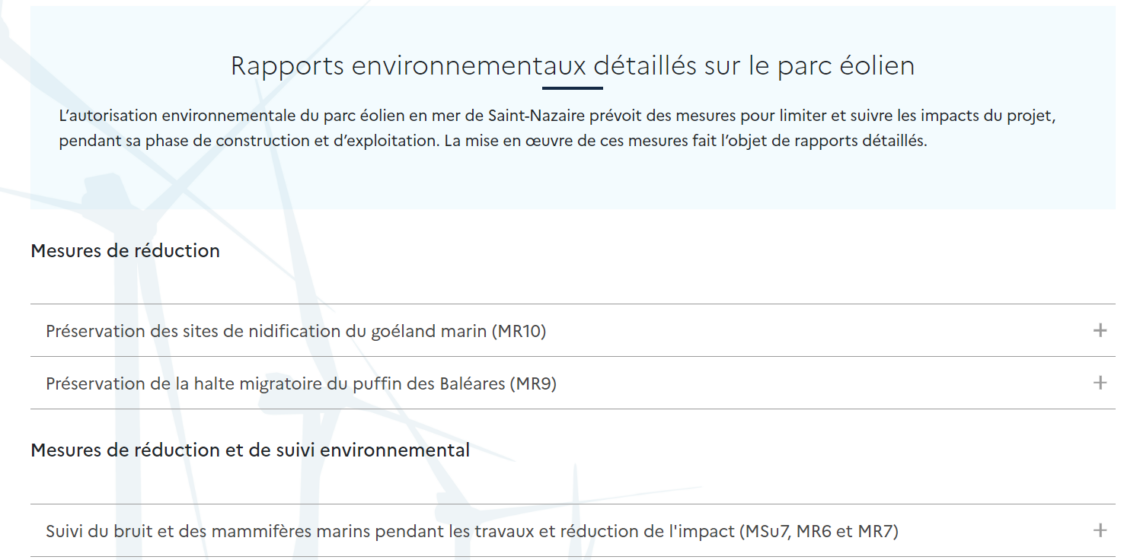Viewport: 1140px width, 560px height.
Task: Expand 'Préservation des sites de nidification' accordion row
Action: pos(572,331)
